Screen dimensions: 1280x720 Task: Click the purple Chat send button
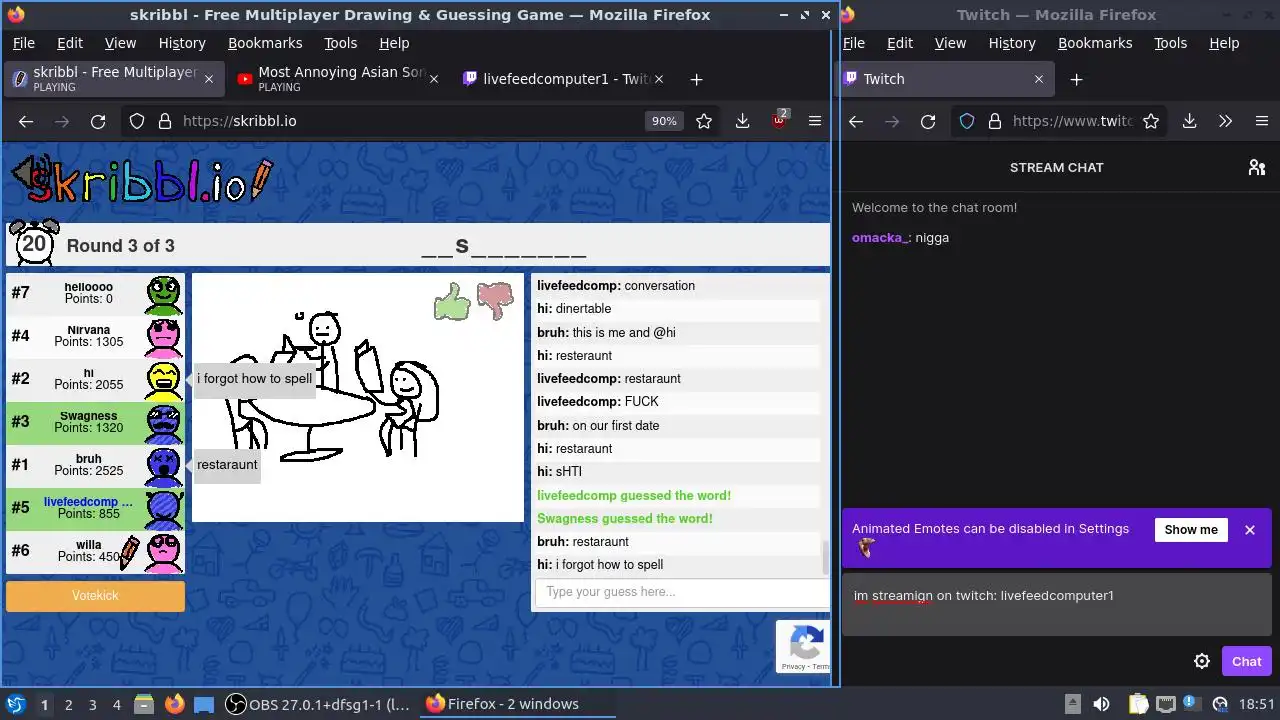[x=1246, y=661]
